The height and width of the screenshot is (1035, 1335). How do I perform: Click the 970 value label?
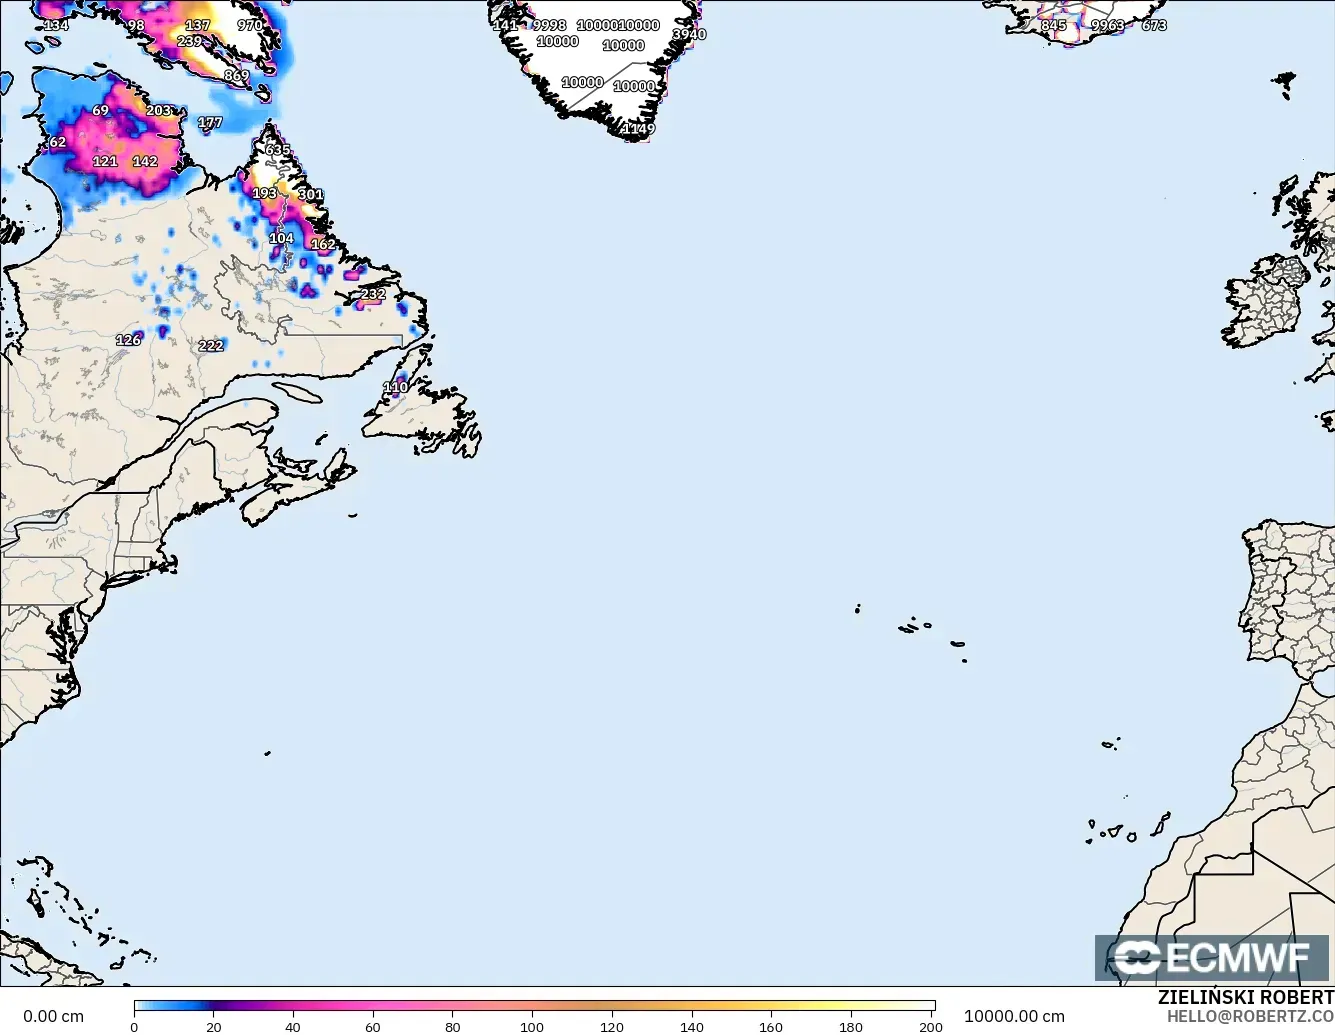coord(250,25)
